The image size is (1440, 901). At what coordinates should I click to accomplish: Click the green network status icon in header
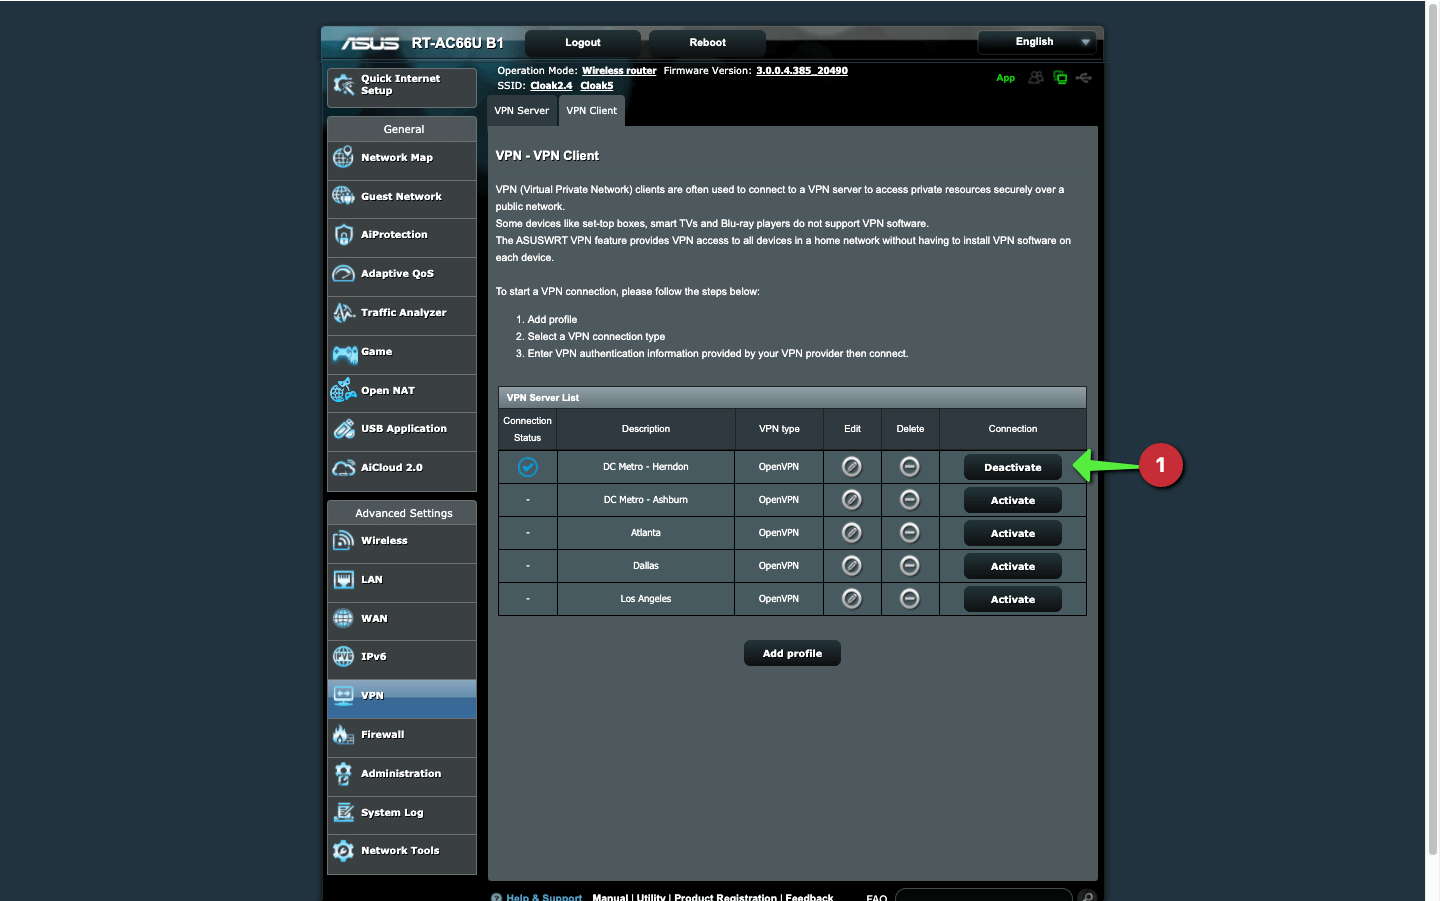click(1060, 78)
